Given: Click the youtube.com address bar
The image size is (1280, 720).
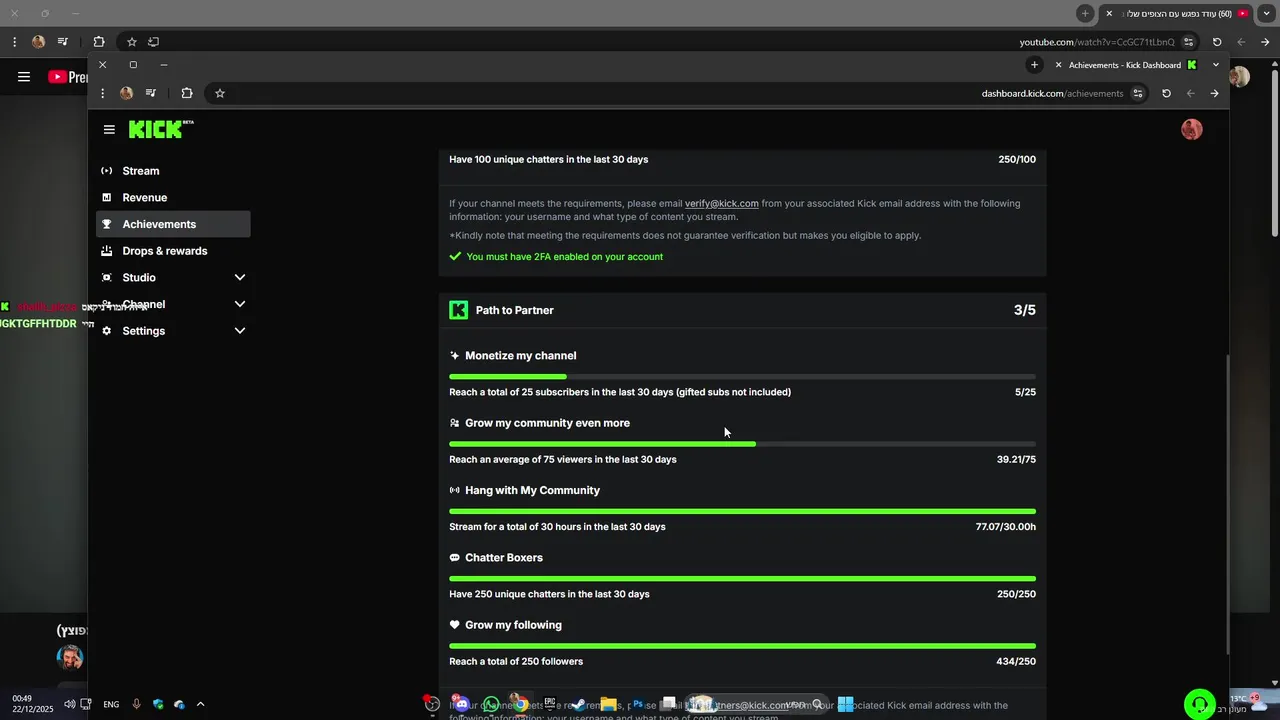Looking at the screenshot, I should click(x=1096, y=42).
